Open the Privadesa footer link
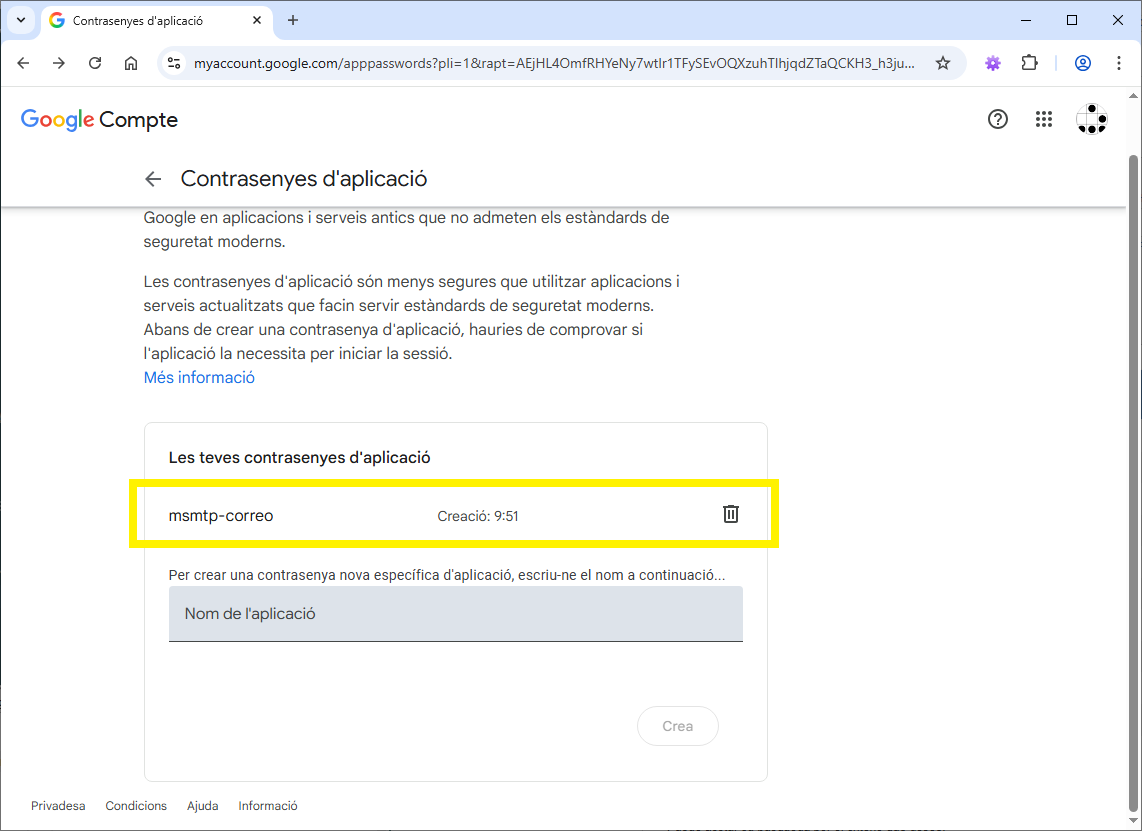This screenshot has width=1142, height=831. tap(57, 805)
